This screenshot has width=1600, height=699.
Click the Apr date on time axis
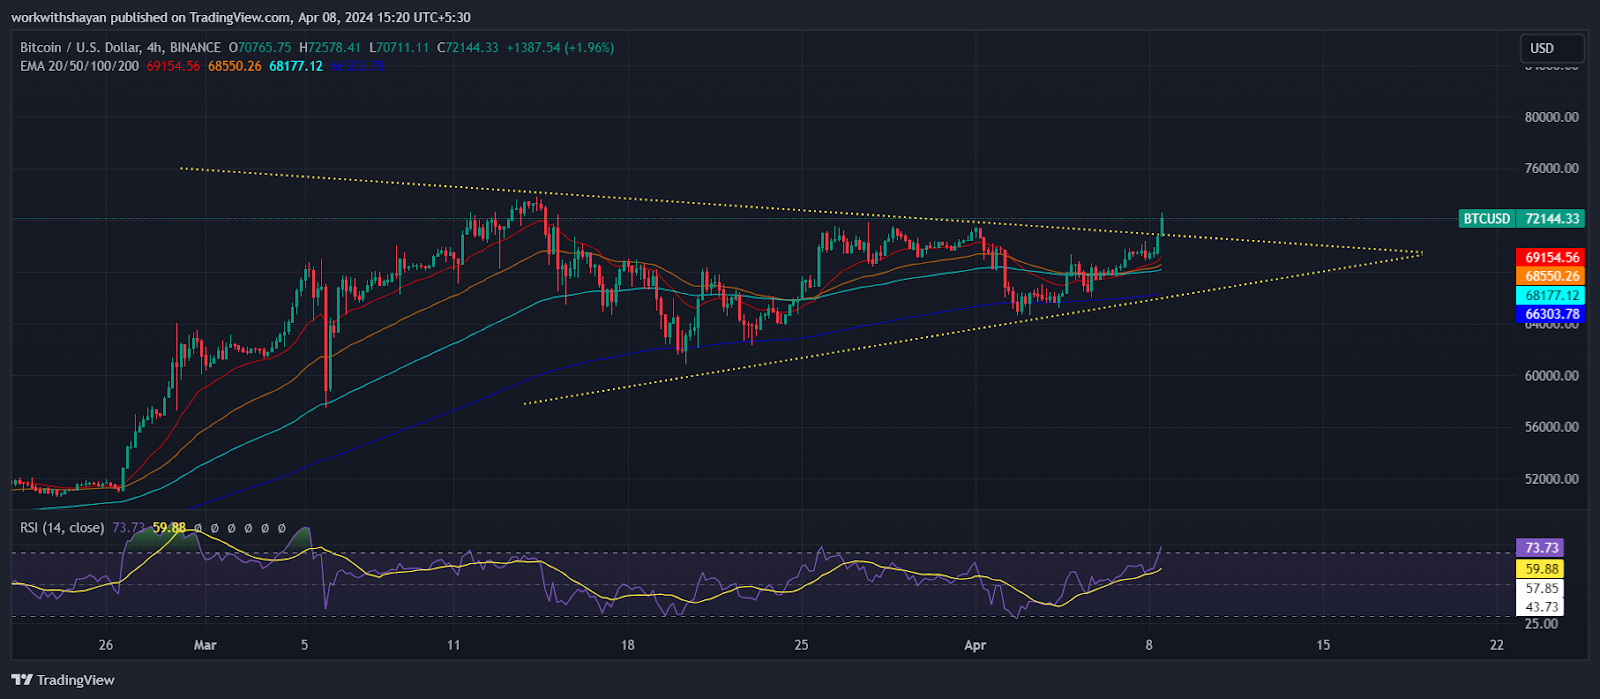pyautogui.click(x=975, y=645)
